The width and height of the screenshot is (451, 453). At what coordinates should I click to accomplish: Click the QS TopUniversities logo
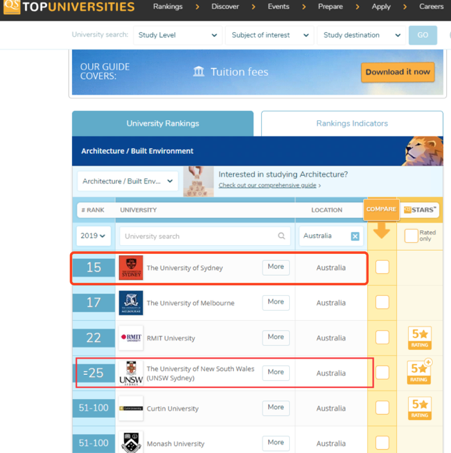coord(69,7)
